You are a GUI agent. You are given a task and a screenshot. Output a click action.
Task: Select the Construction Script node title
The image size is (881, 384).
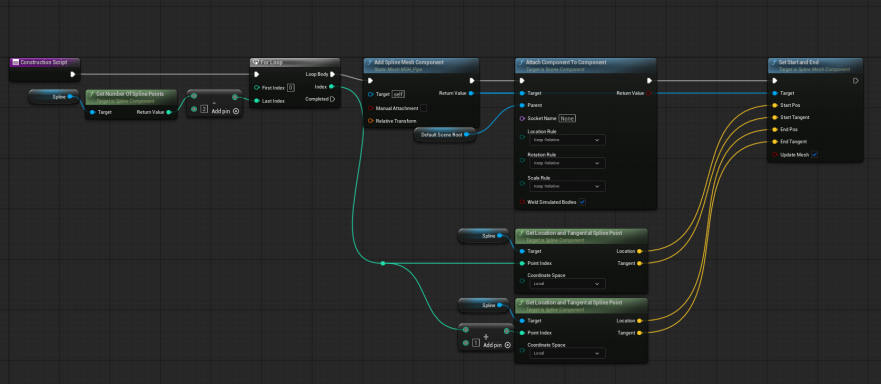tap(44, 62)
